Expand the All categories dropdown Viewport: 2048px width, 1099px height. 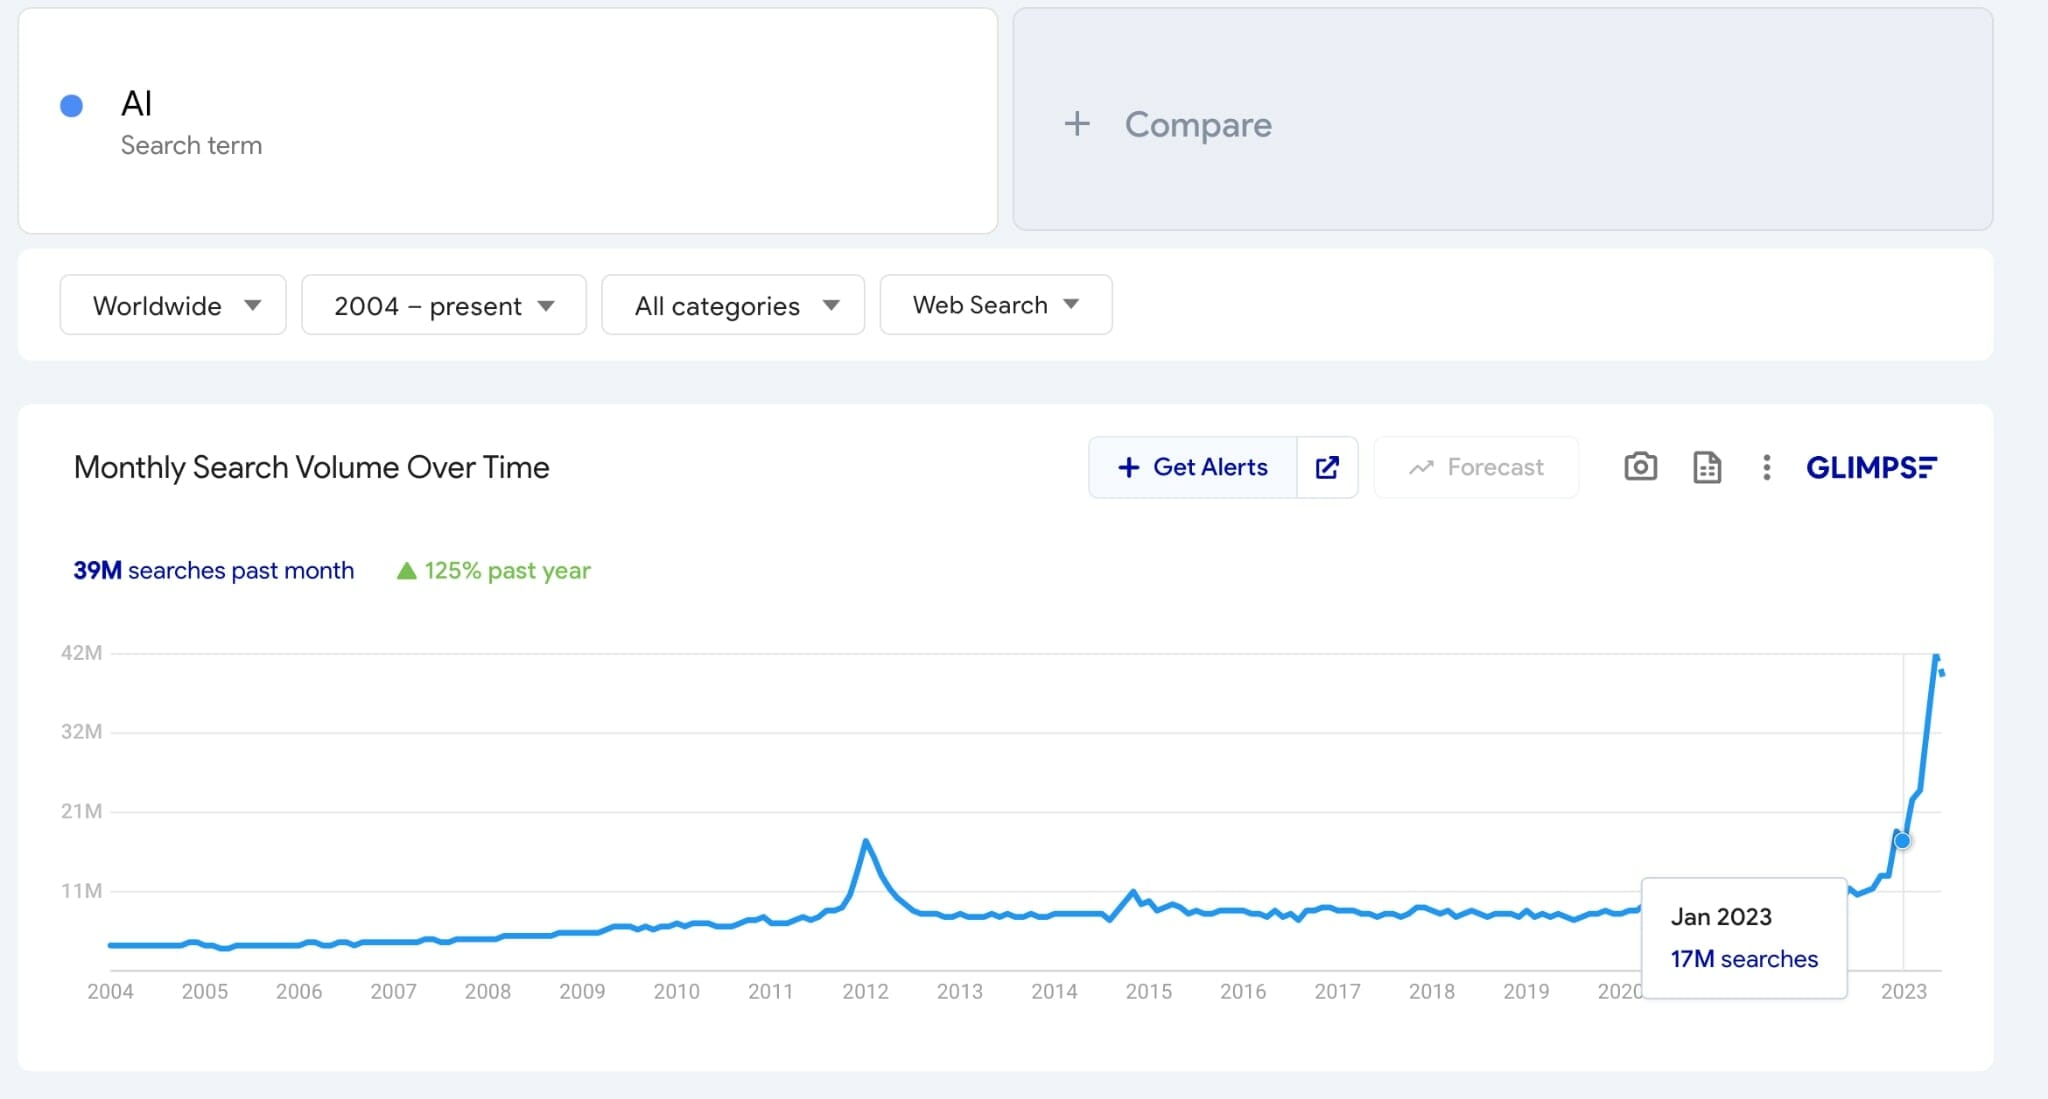tap(732, 305)
